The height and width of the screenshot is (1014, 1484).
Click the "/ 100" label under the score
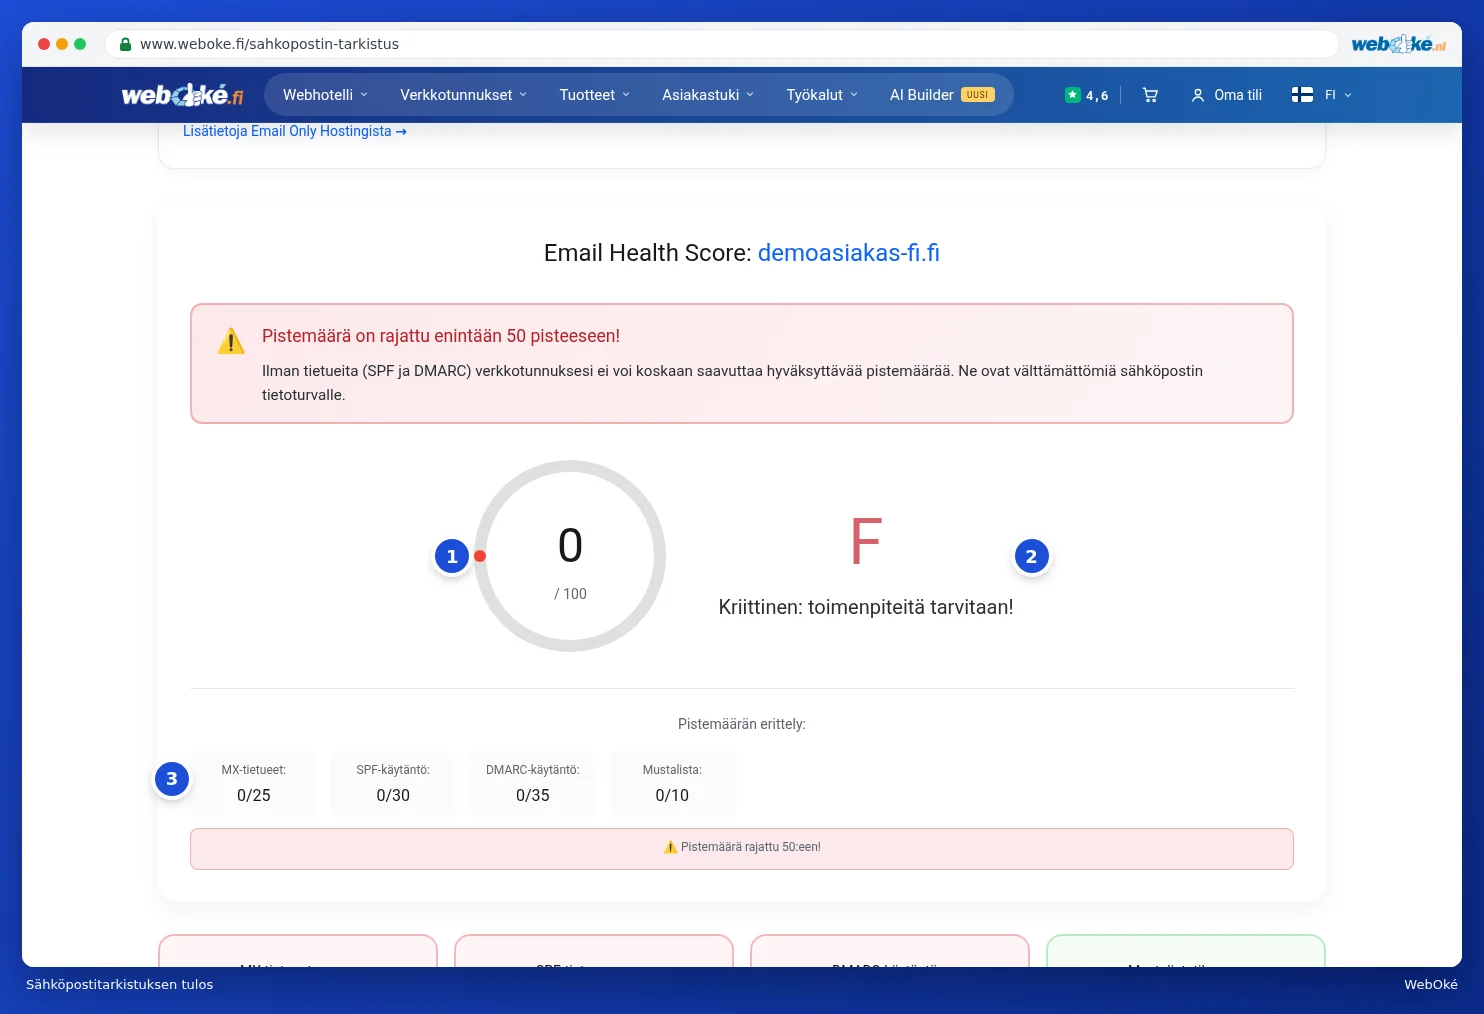[x=570, y=594]
